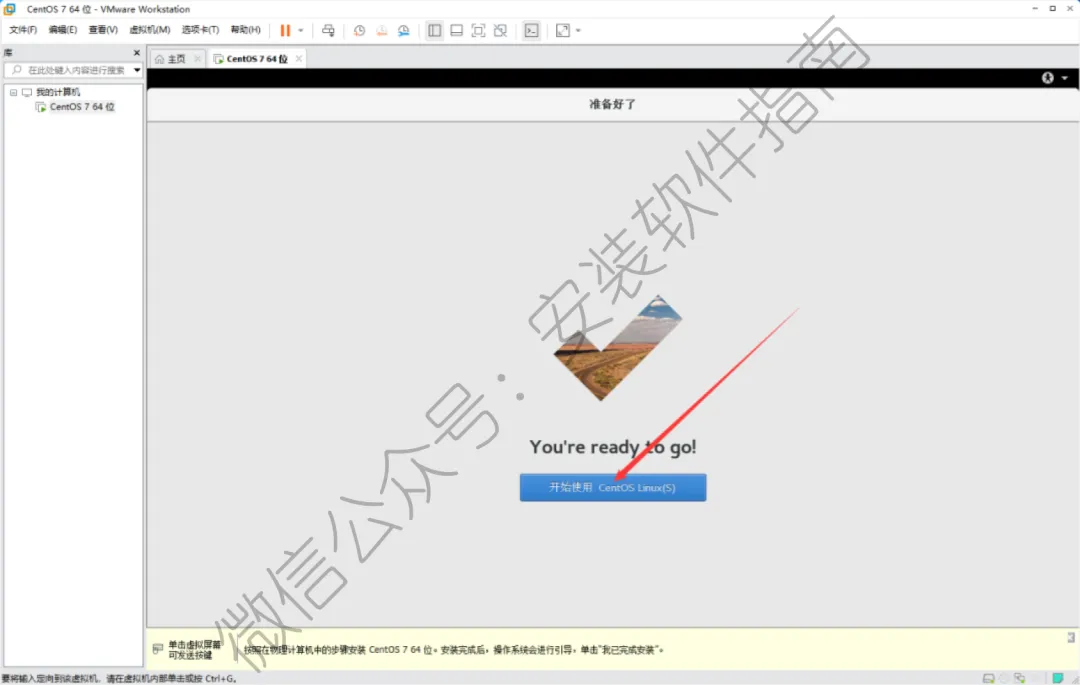Close the 主页 tab
The image size is (1080, 685).
198,59
